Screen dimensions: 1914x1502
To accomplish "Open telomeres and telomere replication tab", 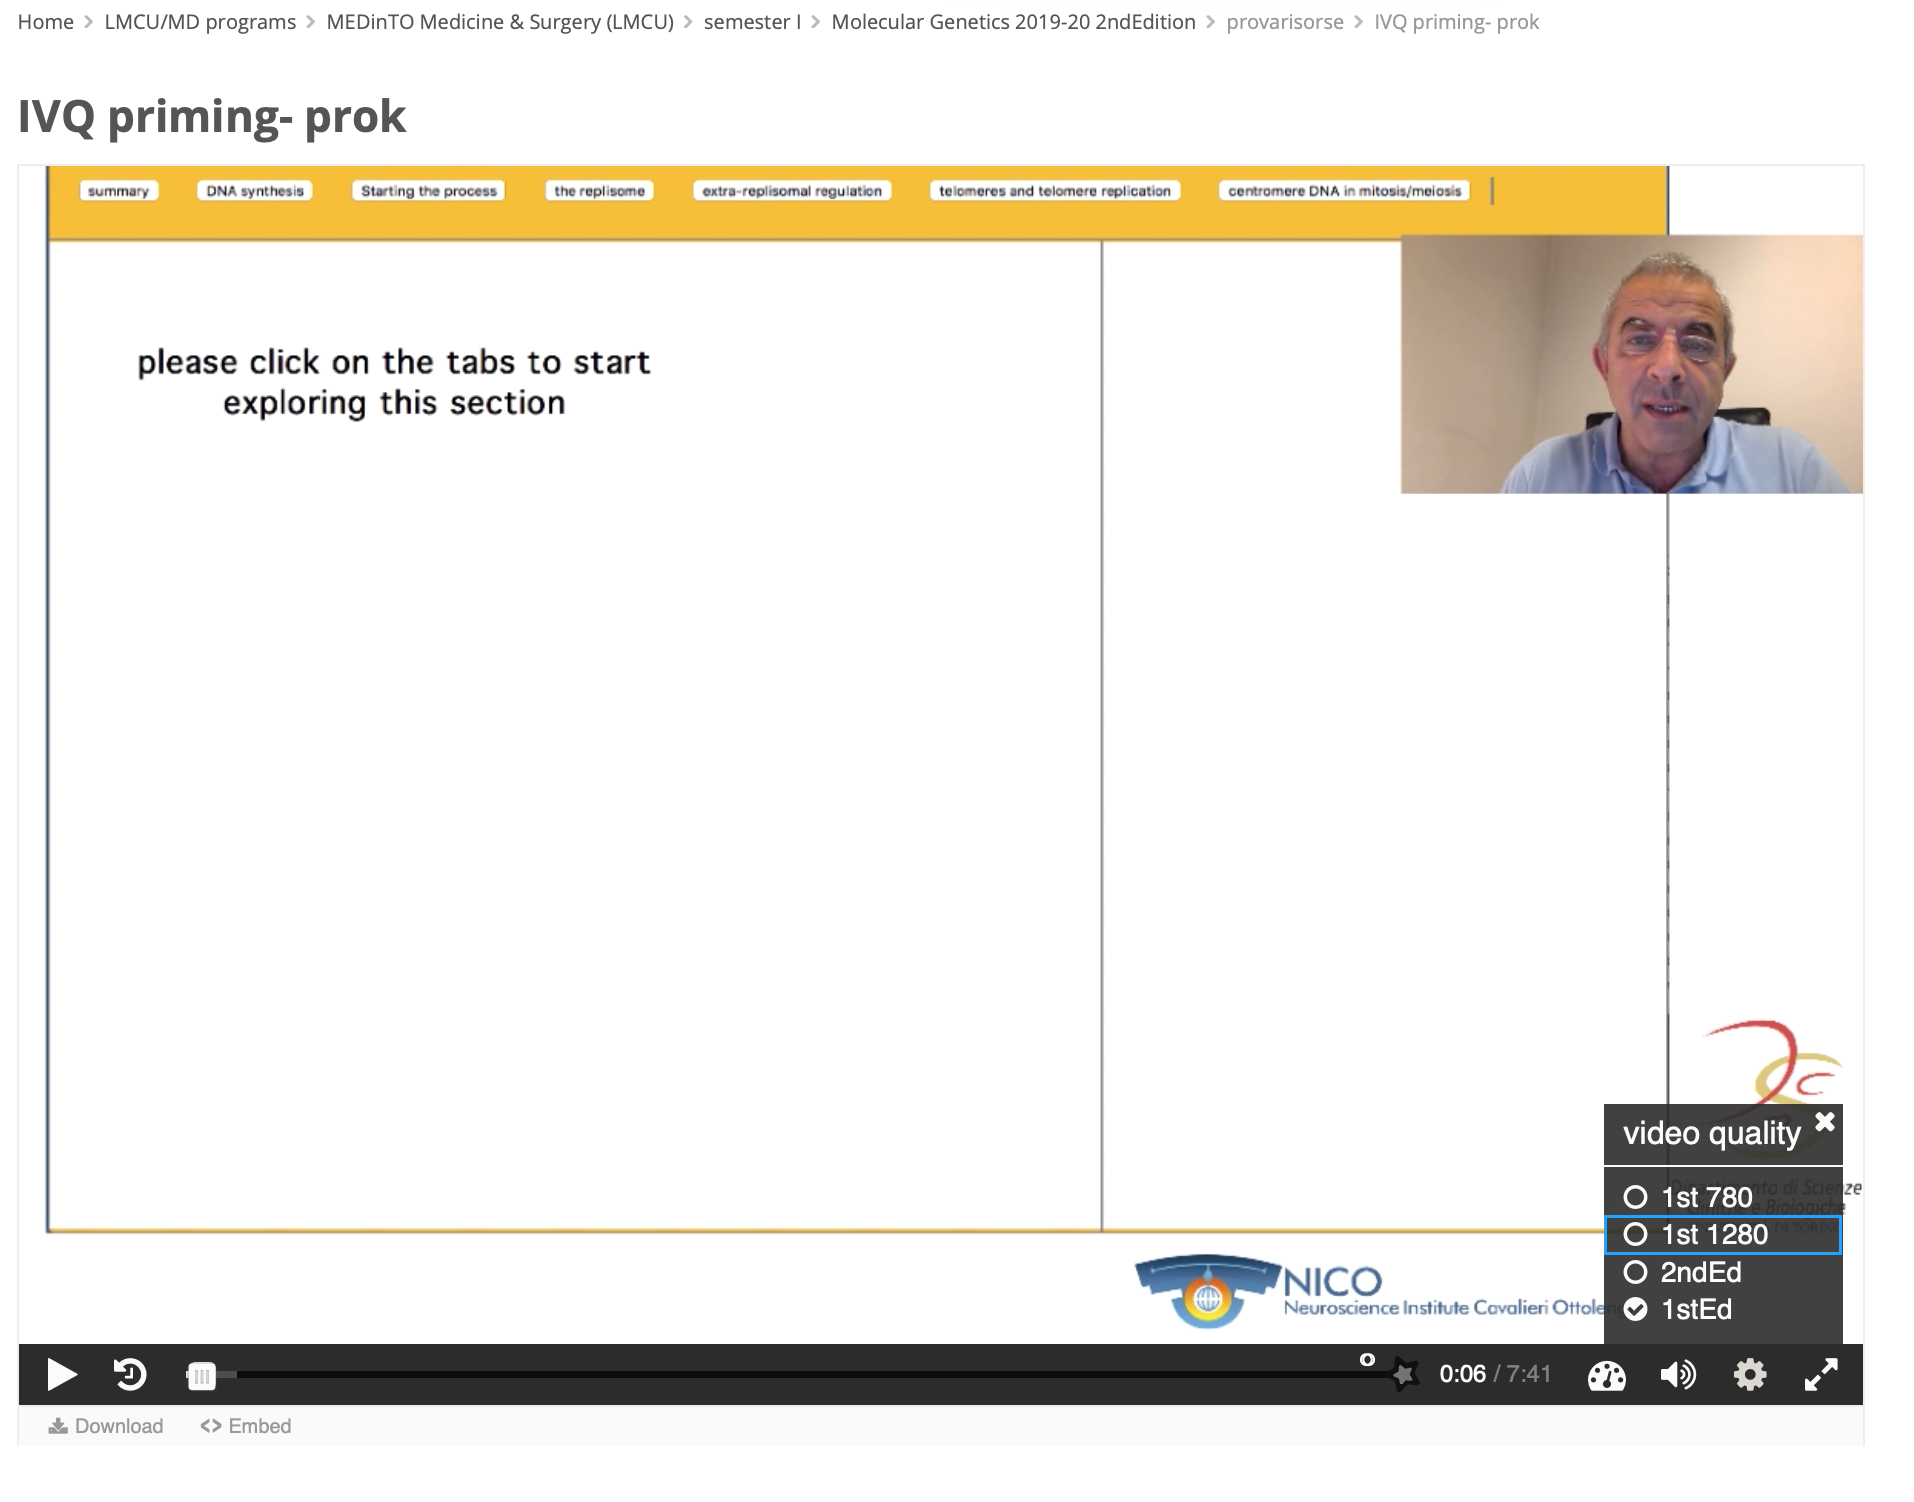I will point(1055,191).
